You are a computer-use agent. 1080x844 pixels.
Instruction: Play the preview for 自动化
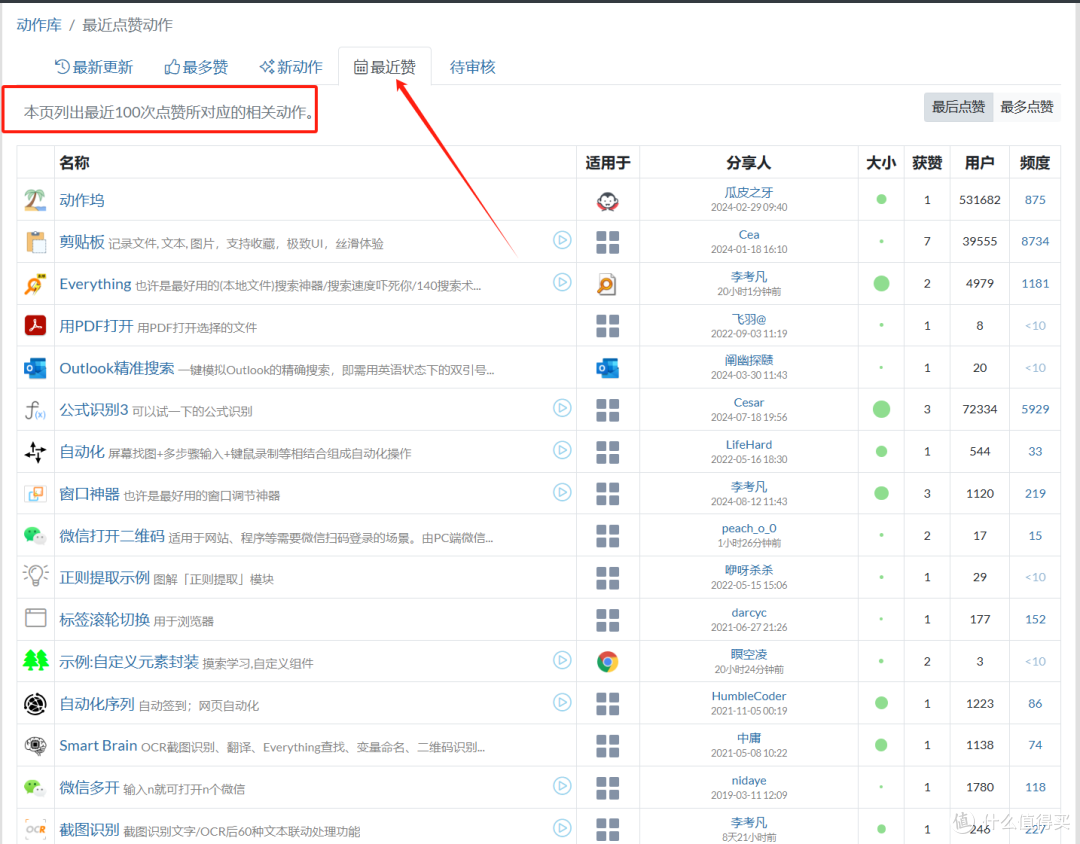pos(562,450)
